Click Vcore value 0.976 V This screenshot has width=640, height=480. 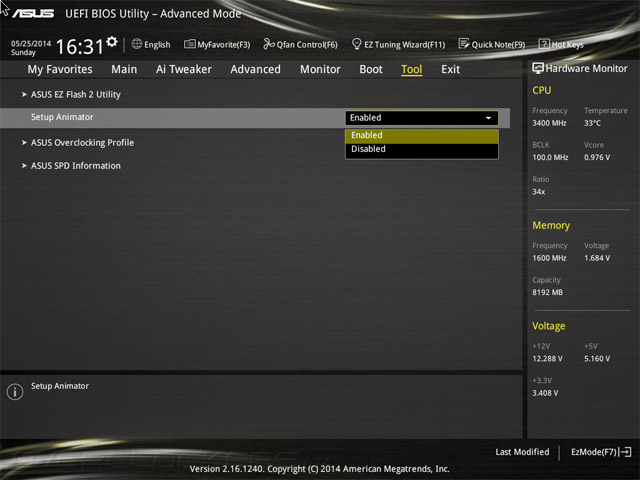(597, 157)
